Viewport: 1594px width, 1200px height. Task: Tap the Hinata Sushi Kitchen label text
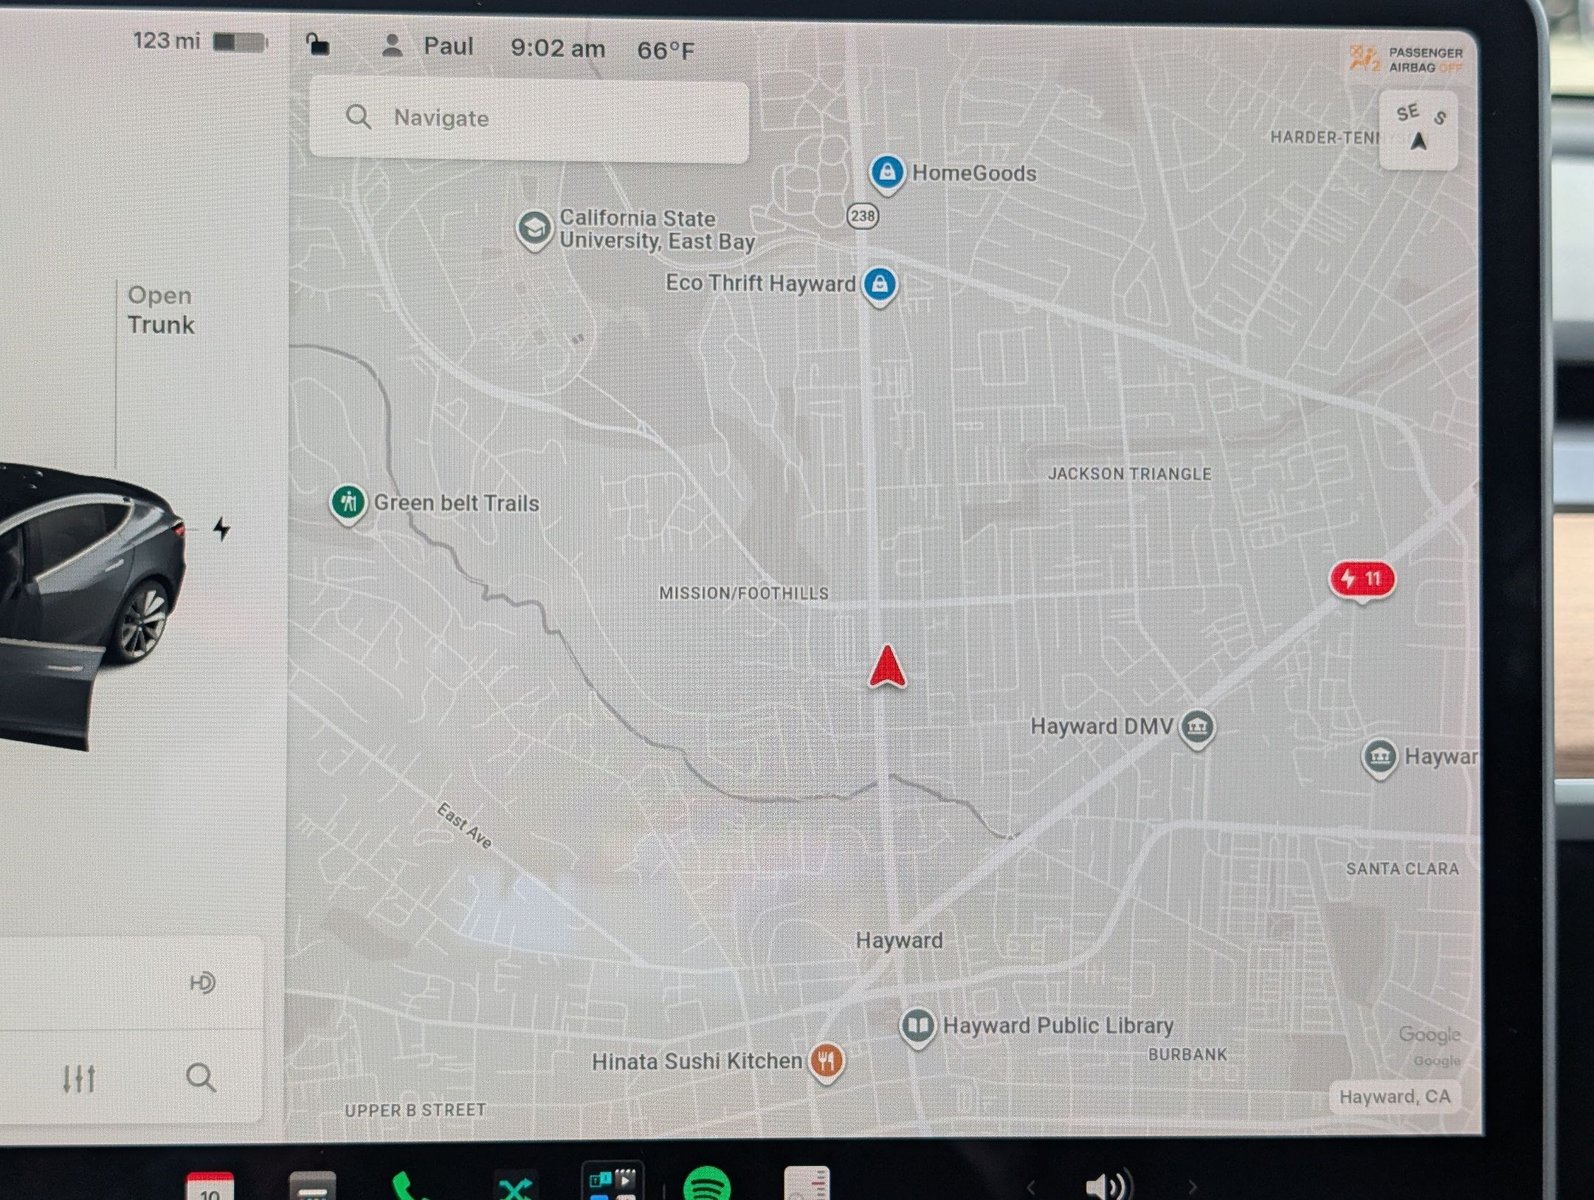pyautogui.click(x=697, y=1062)
